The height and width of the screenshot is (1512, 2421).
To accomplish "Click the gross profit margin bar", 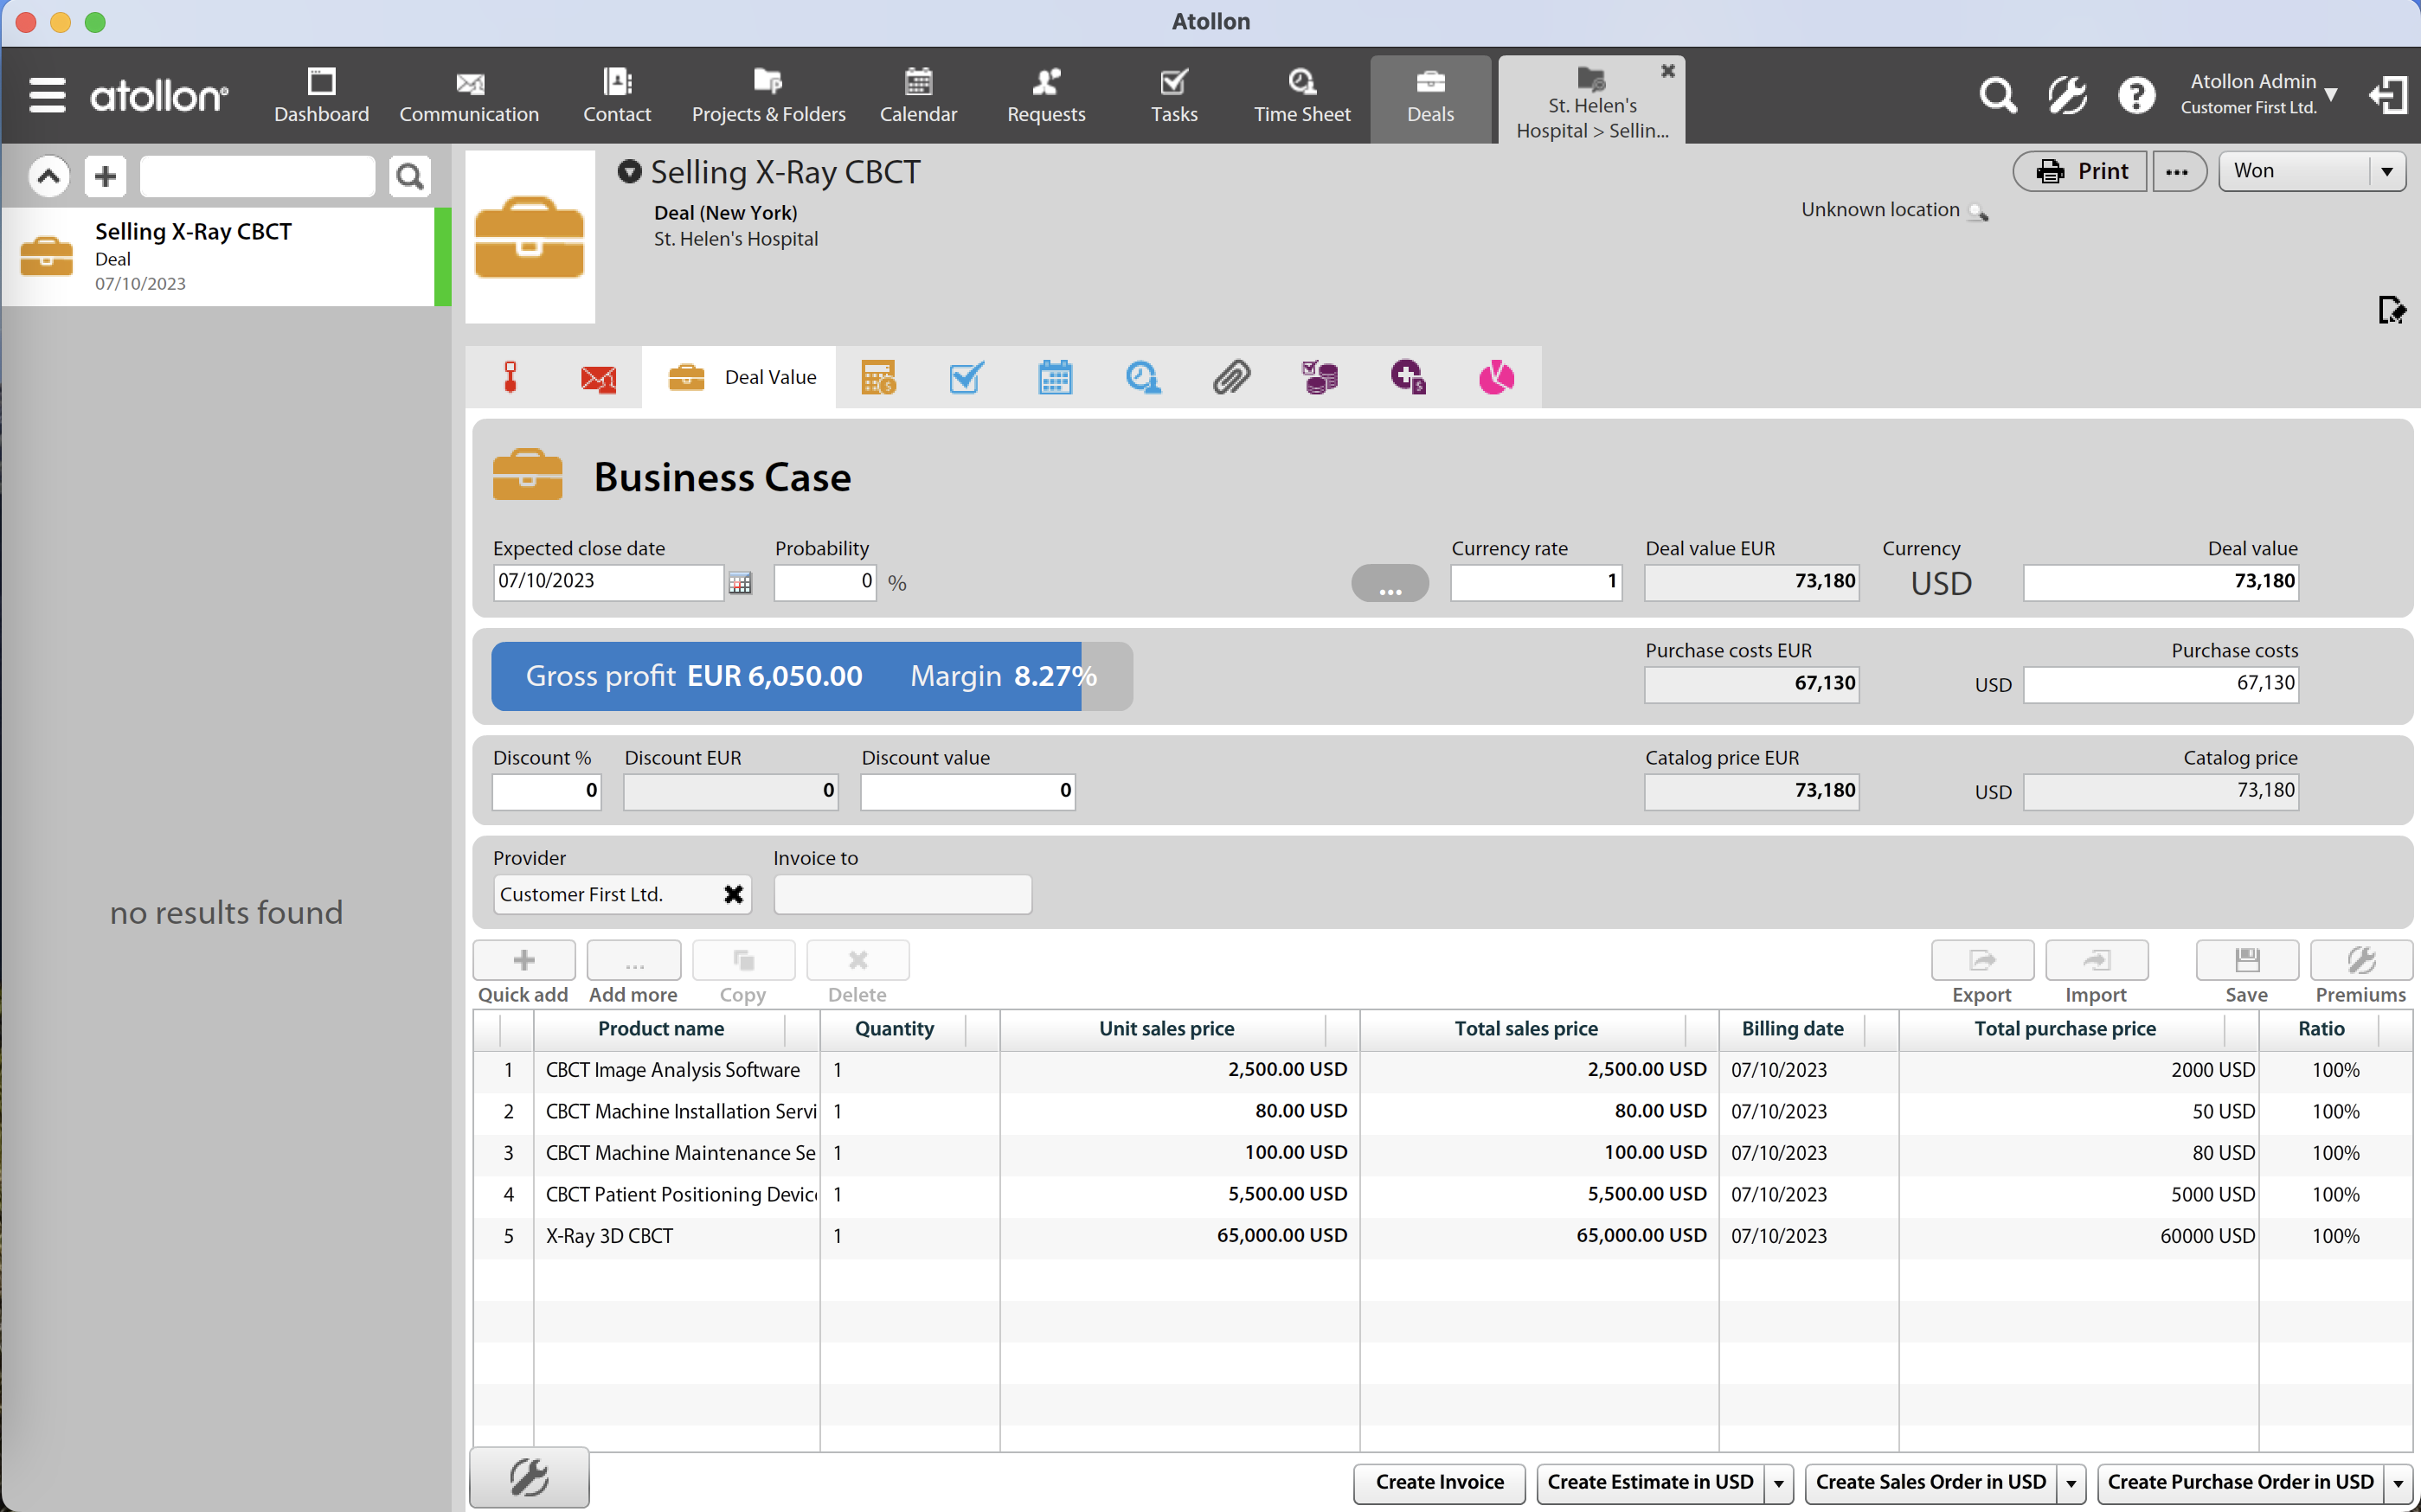I will [811, 676].
